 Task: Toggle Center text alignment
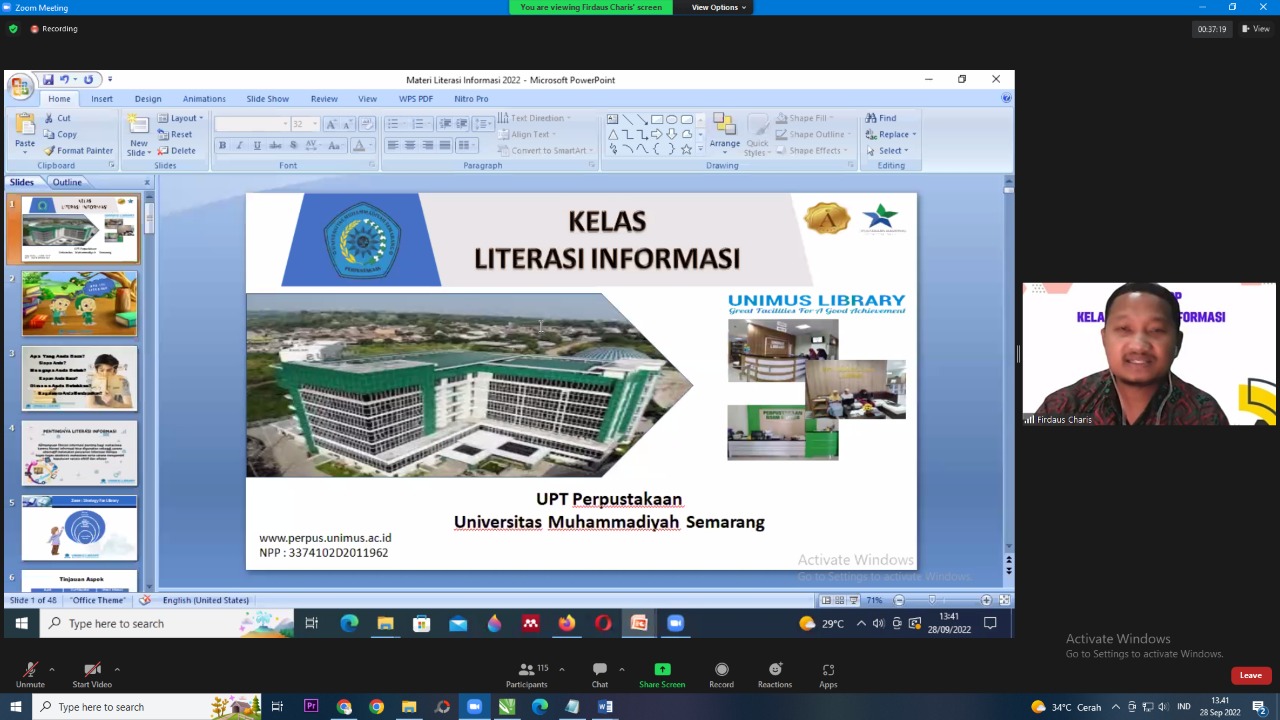click(x=410, y=146)
